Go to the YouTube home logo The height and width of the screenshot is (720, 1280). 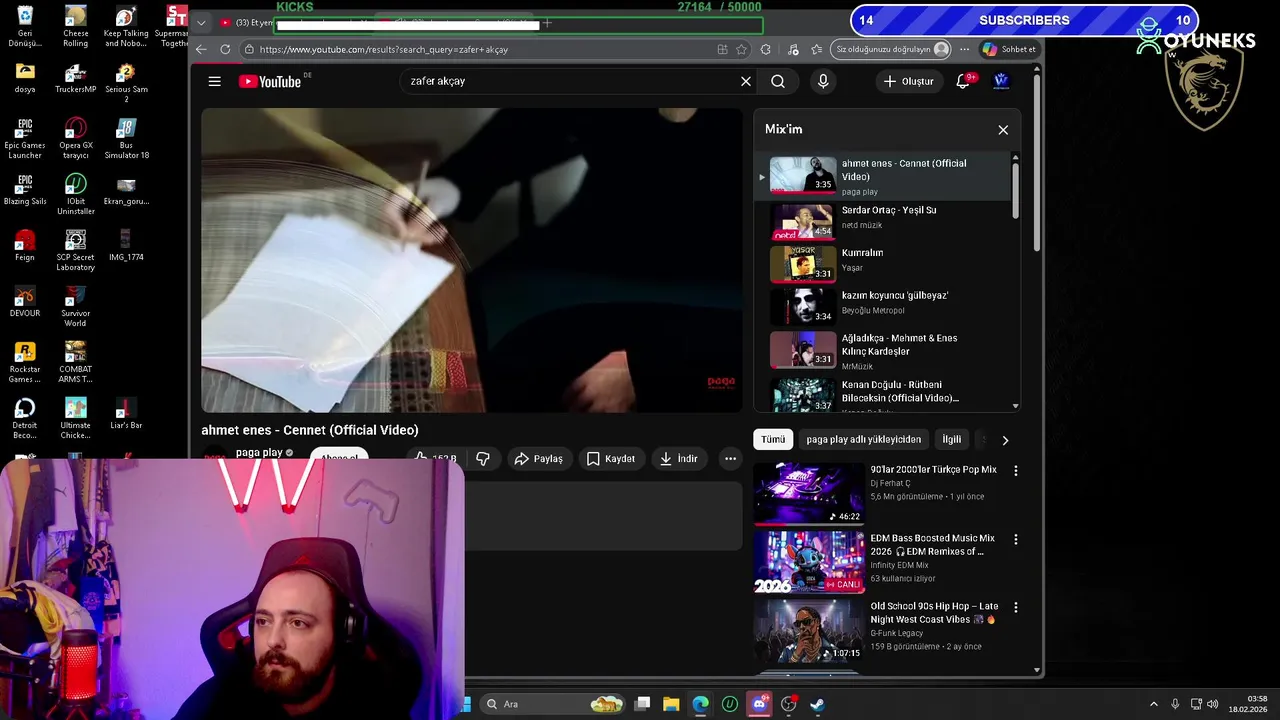270,81
